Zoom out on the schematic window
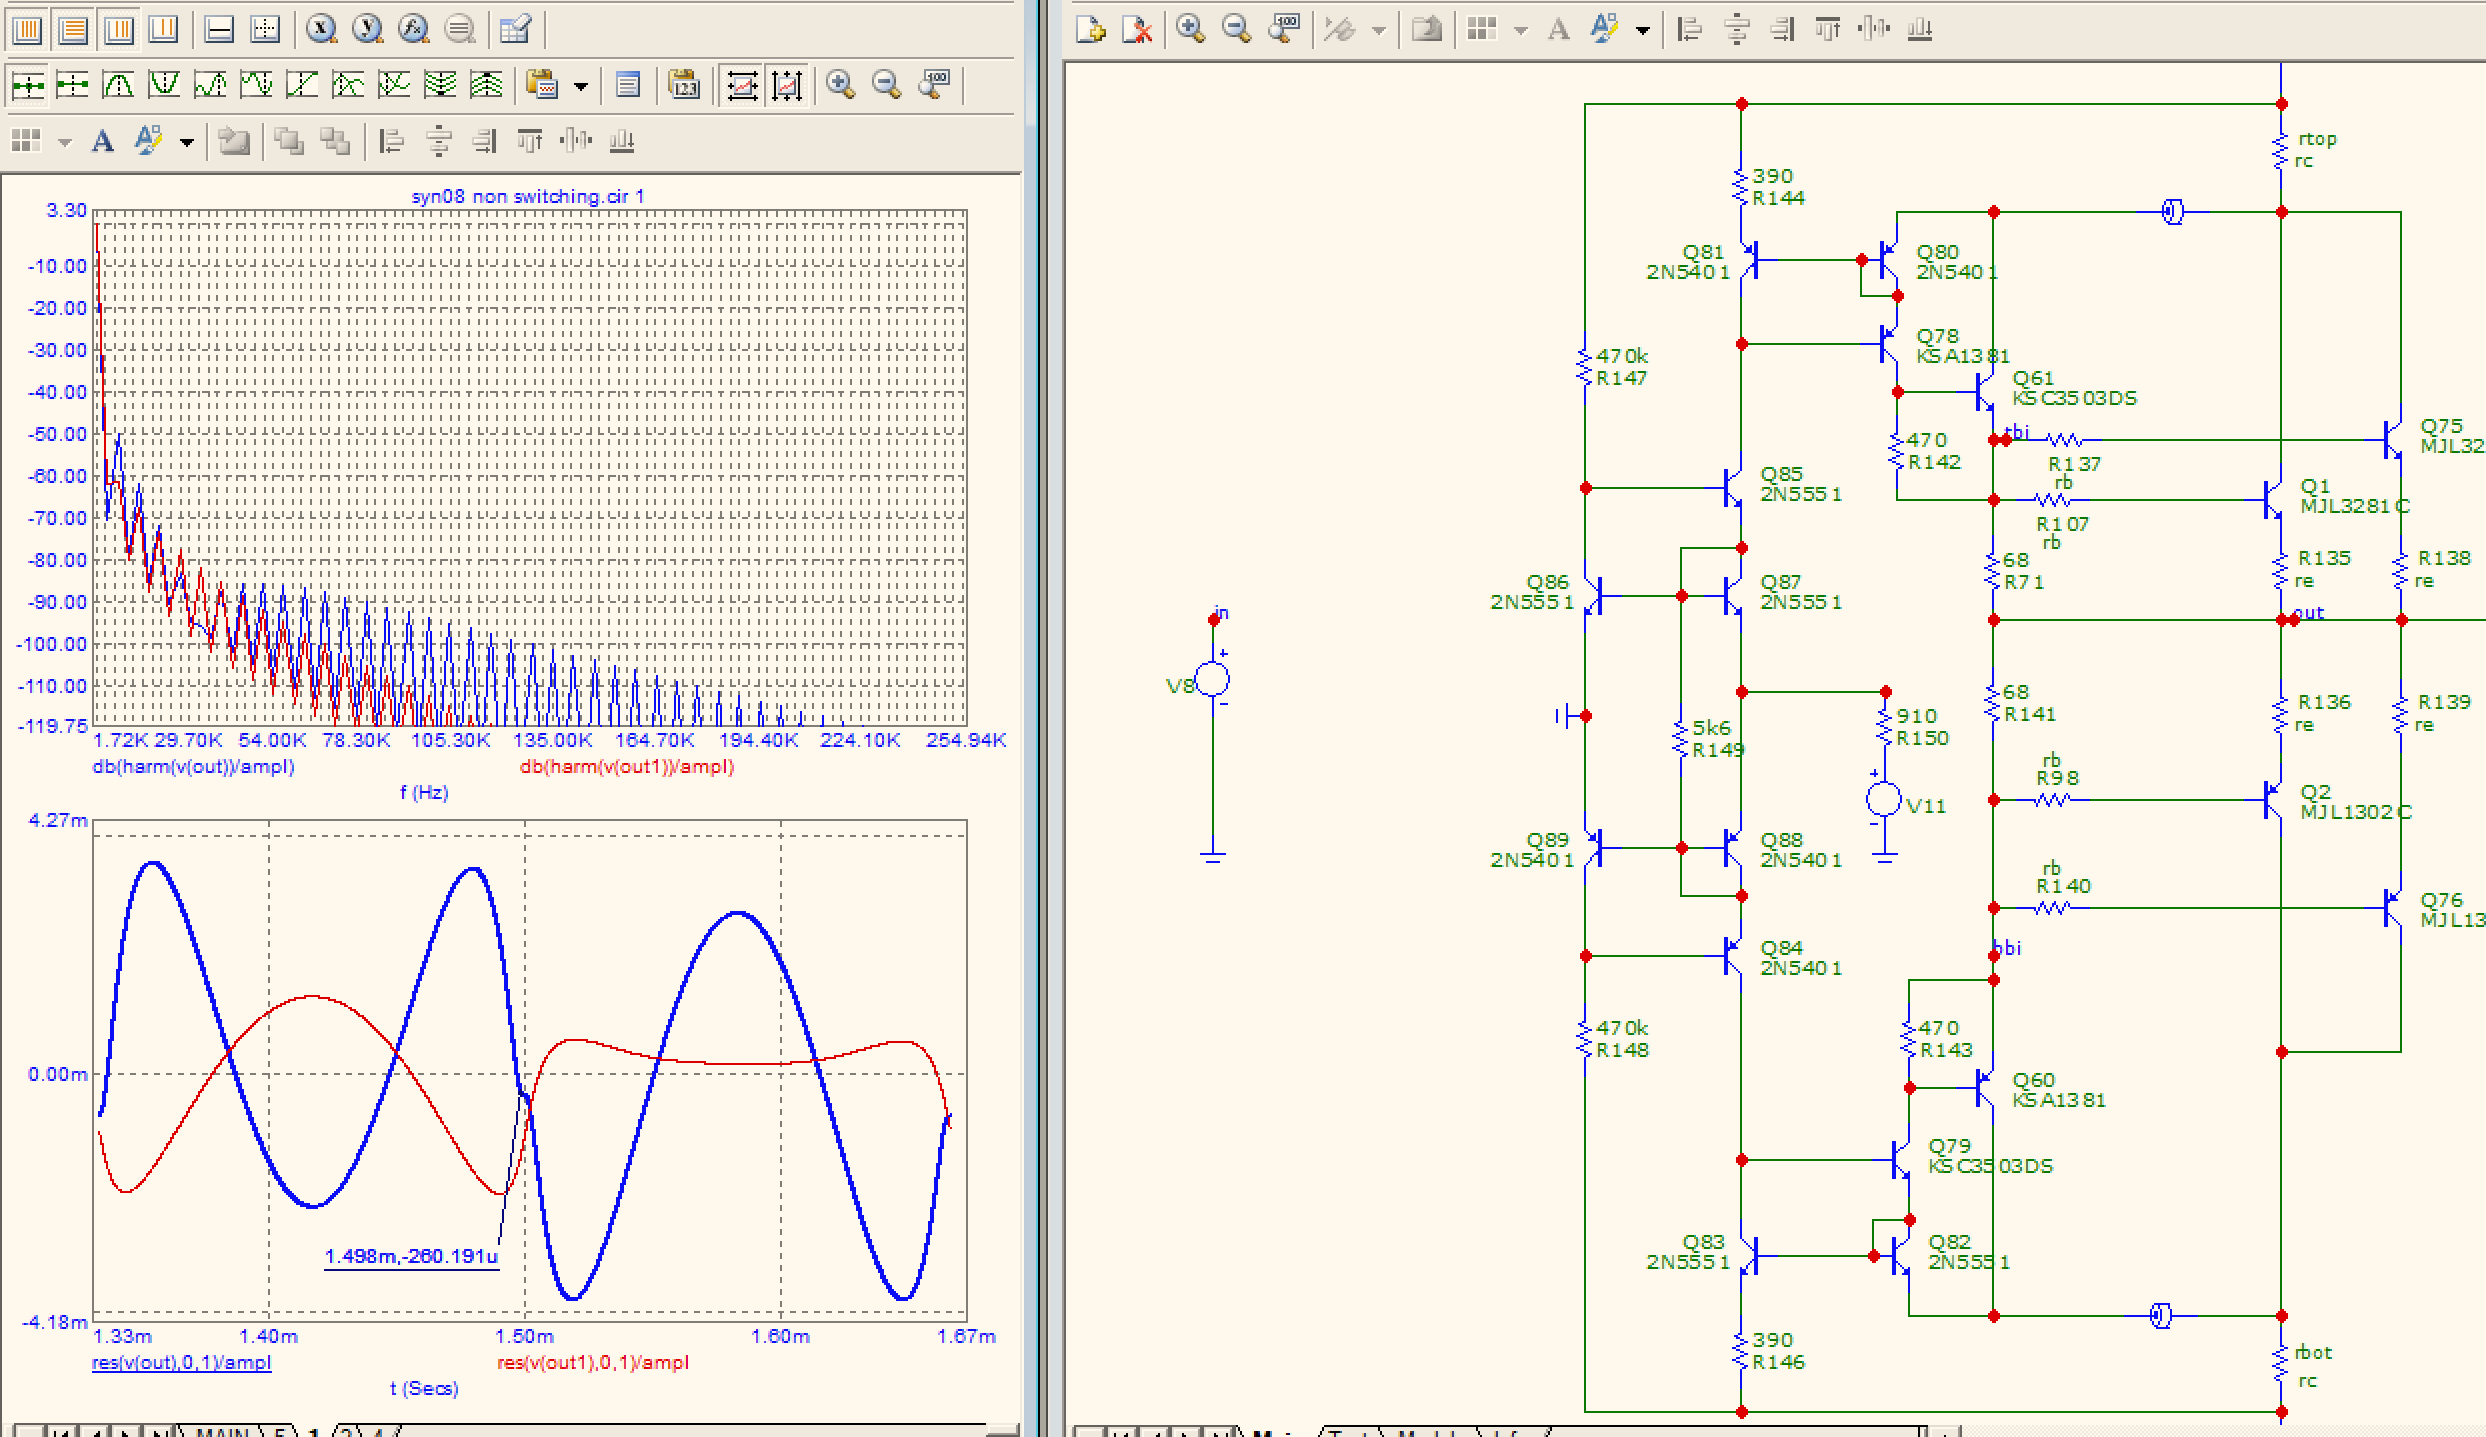Screen dimensions: 2486x1437 [x=1237, y=29]
